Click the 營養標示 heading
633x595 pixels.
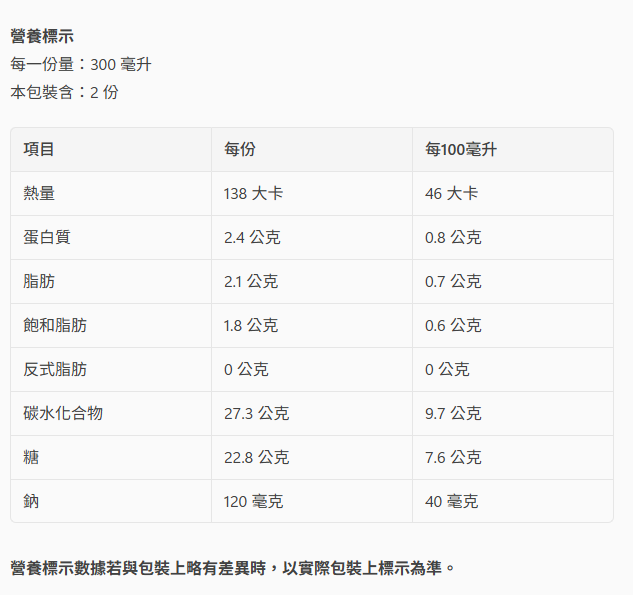42,36
